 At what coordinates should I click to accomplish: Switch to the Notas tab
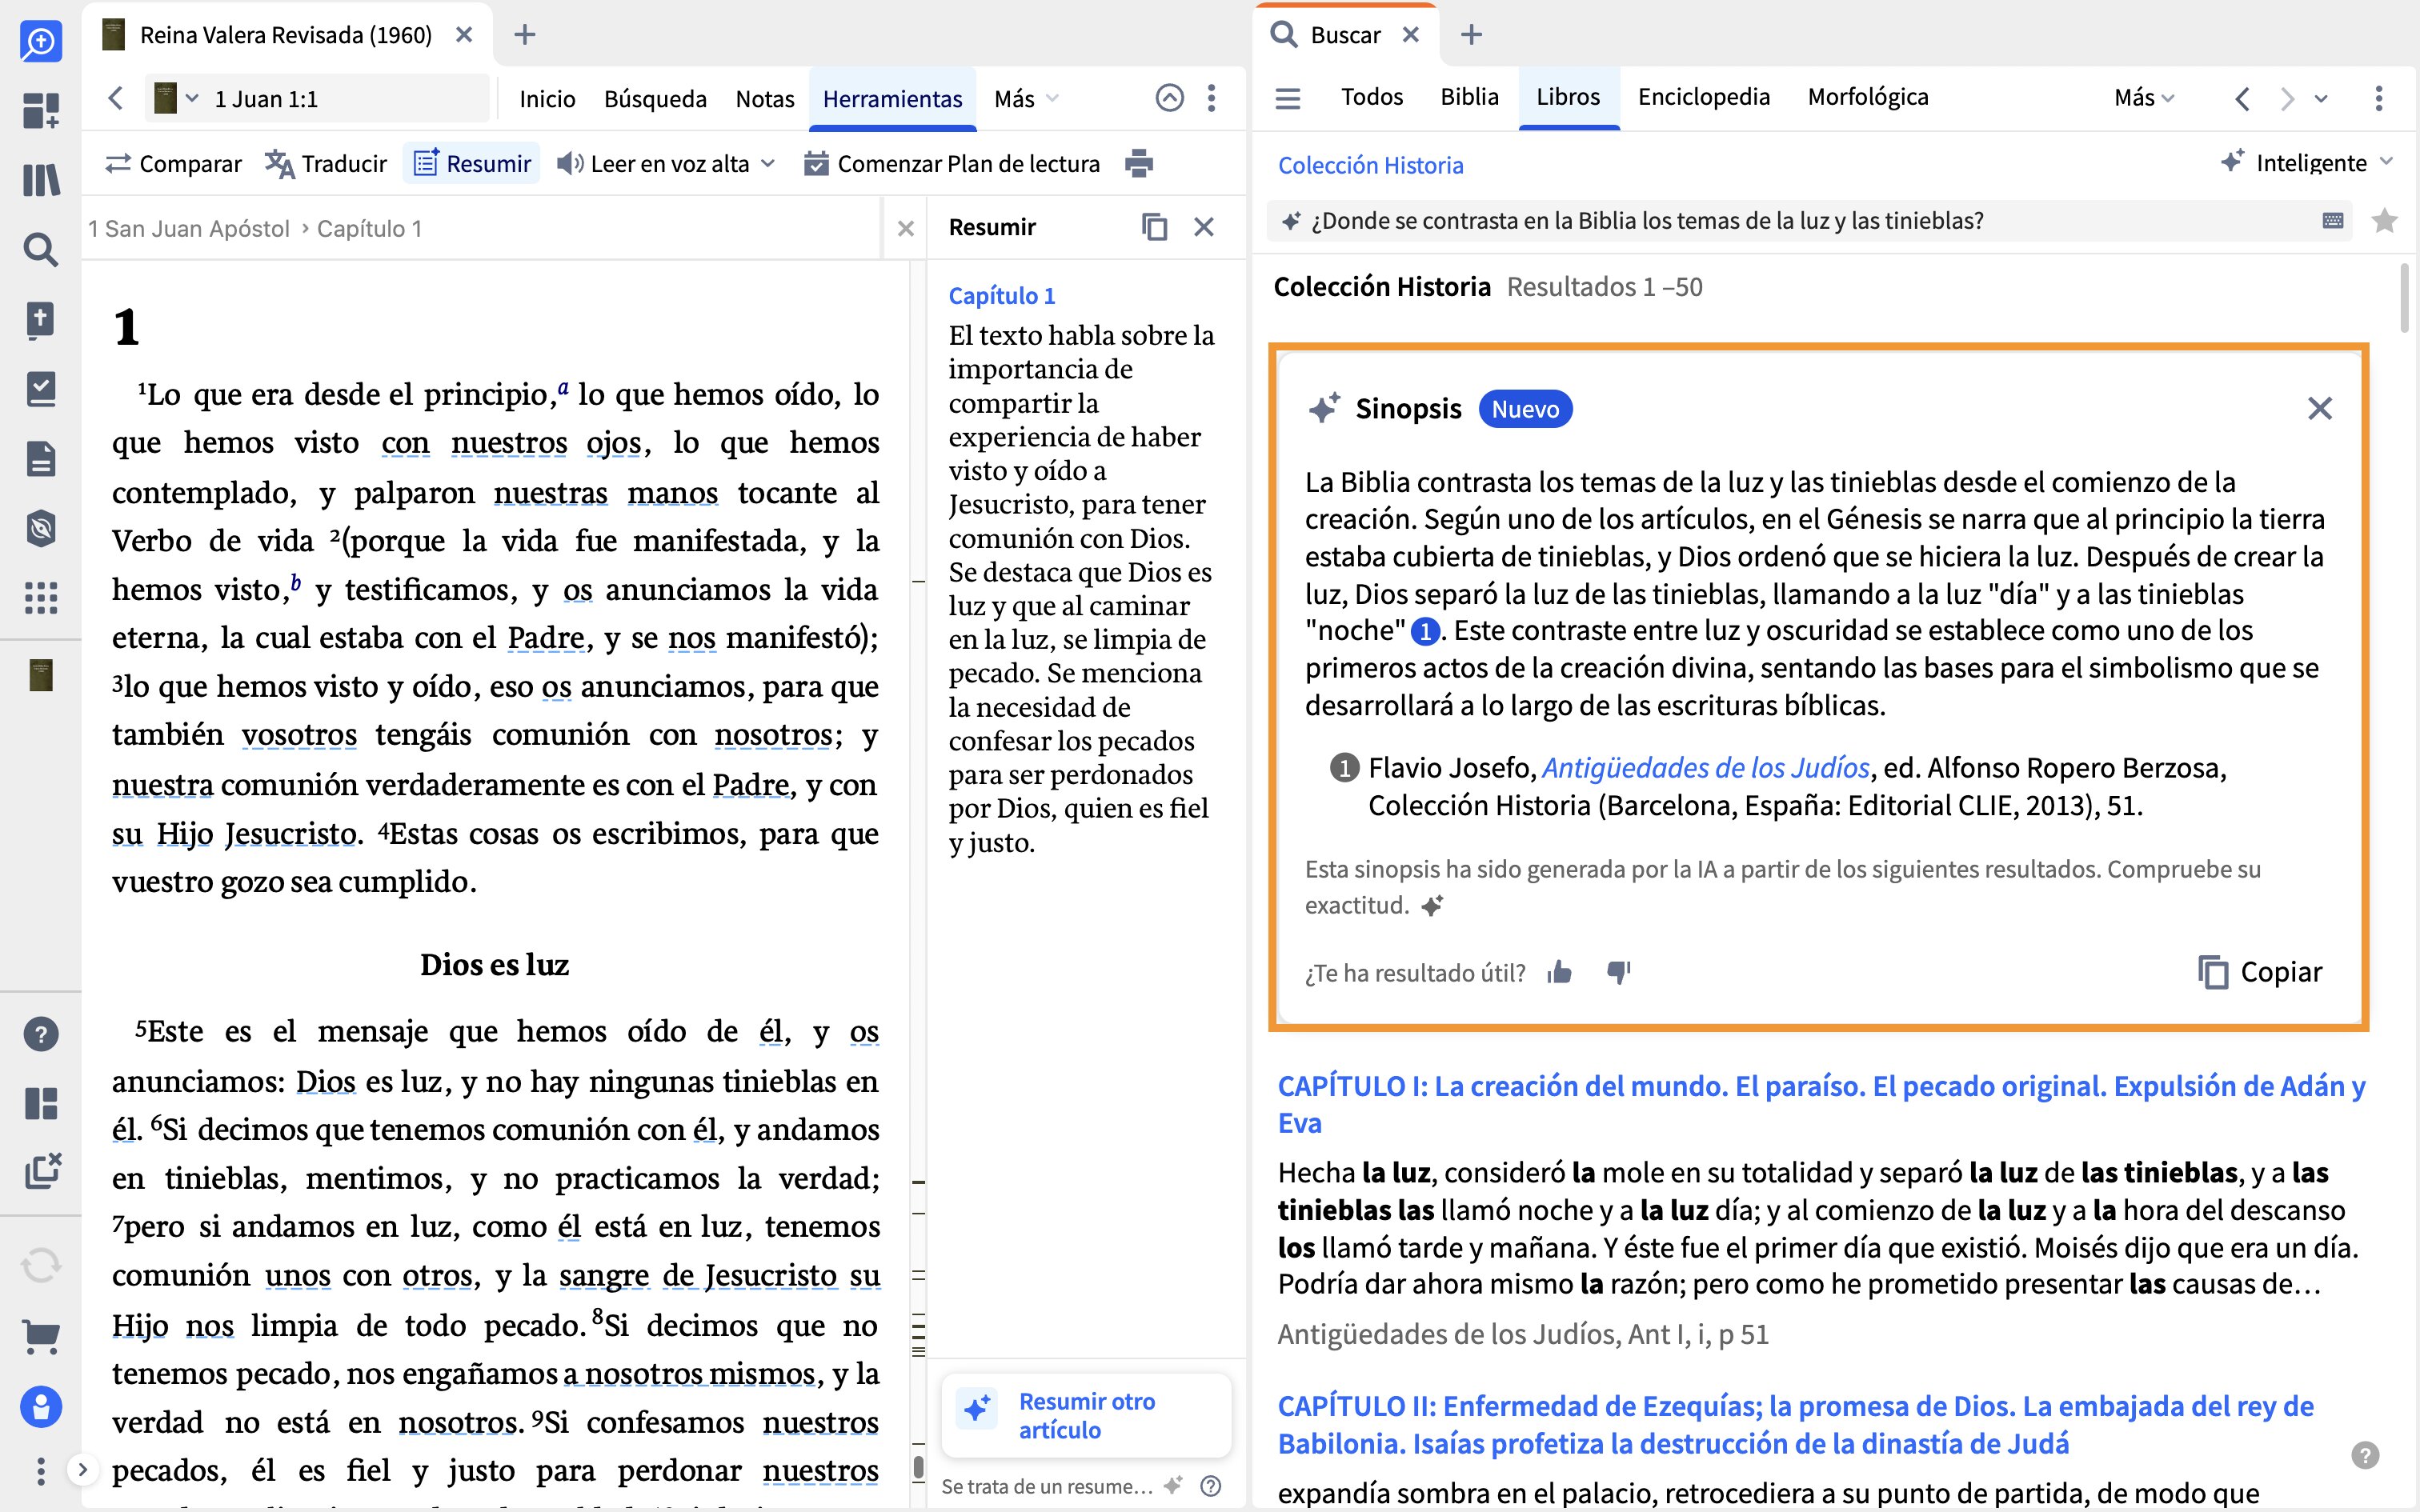click(x=765, y=99)
